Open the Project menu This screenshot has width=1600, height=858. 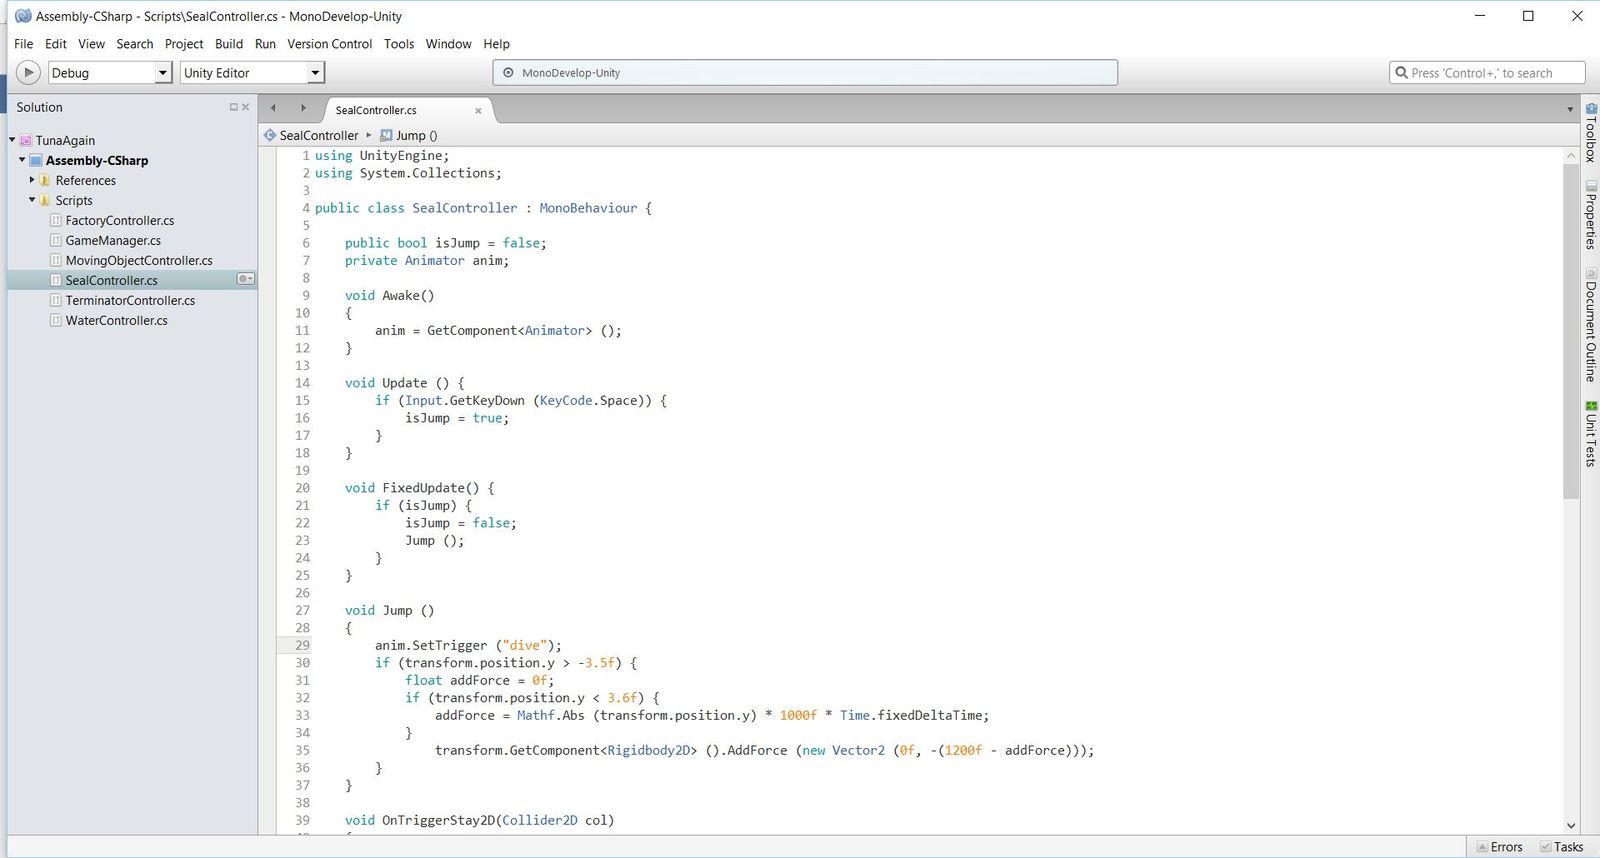click(x=184, y=44)
